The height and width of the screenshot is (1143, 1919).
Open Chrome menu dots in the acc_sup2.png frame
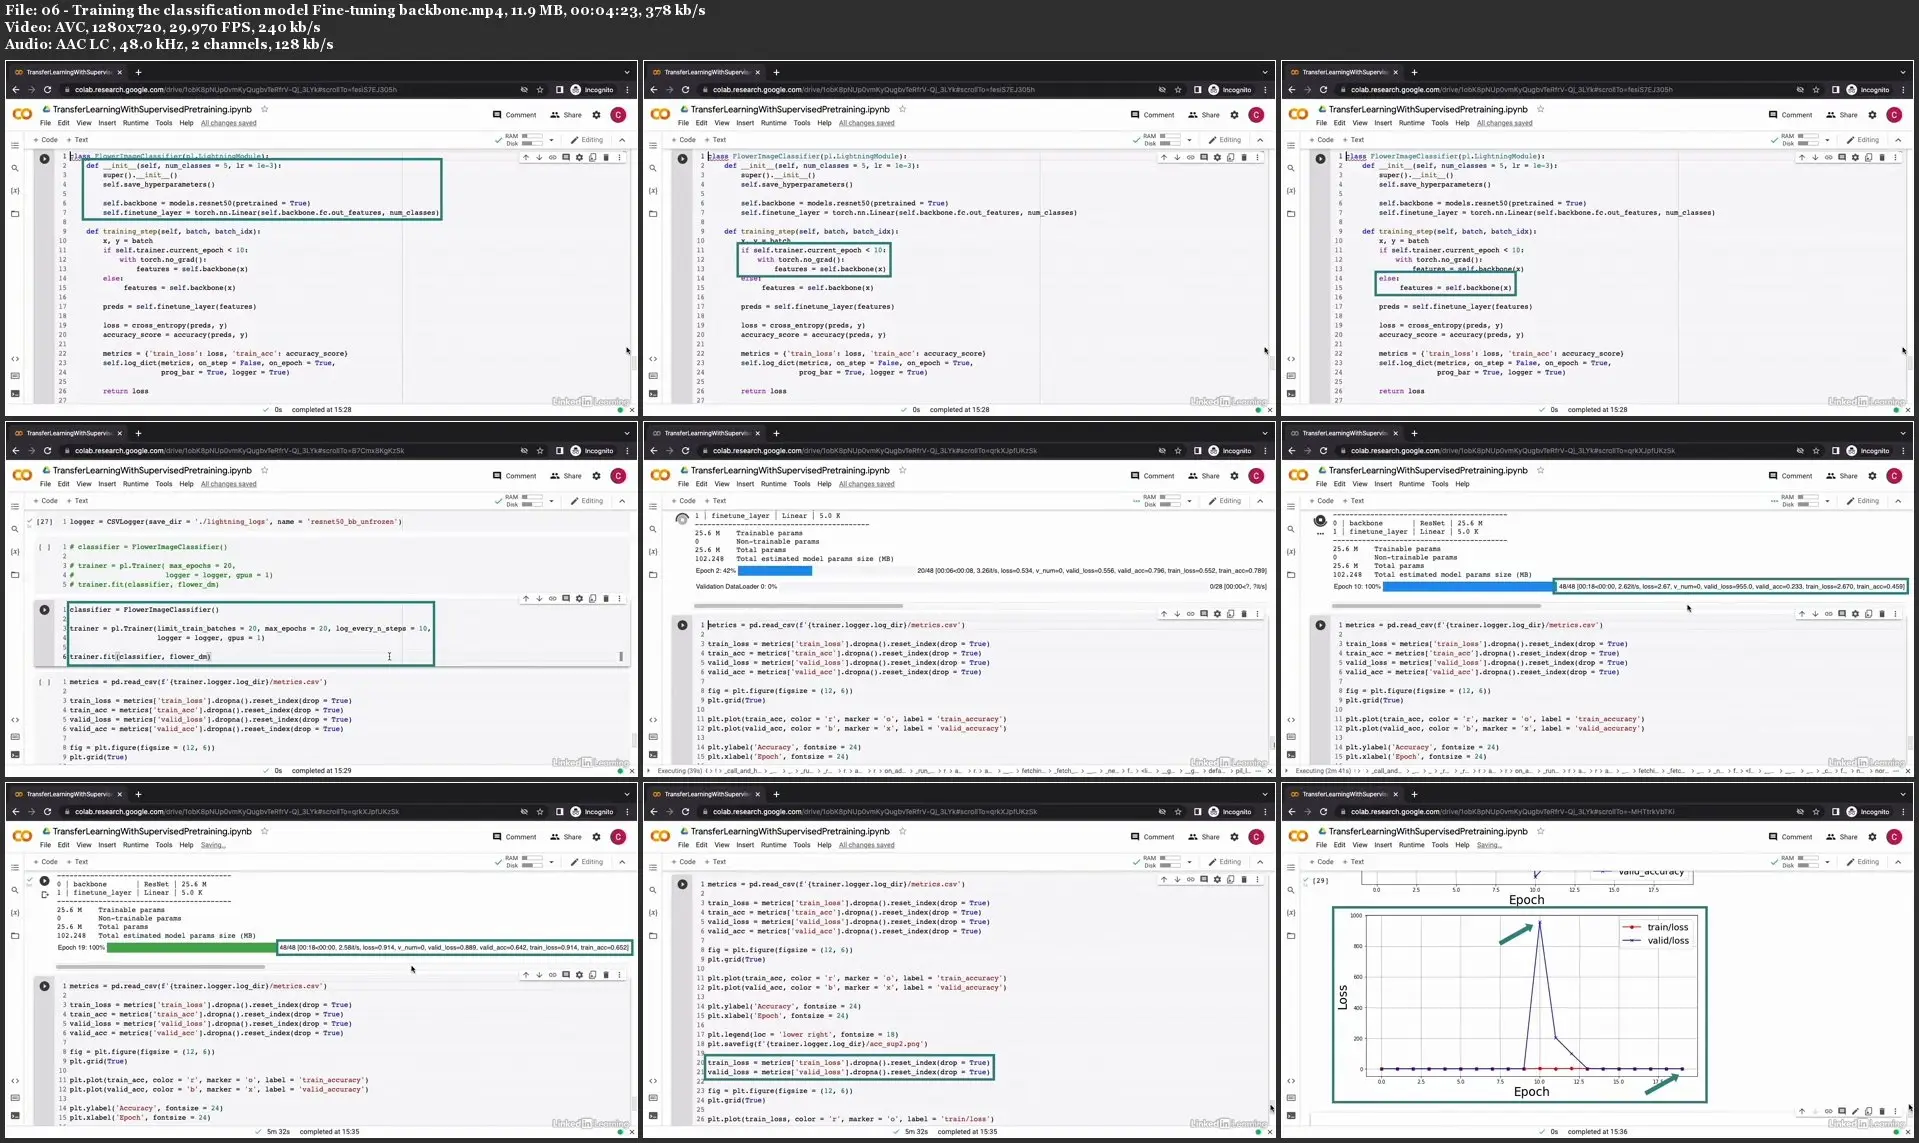[1265, 812]
